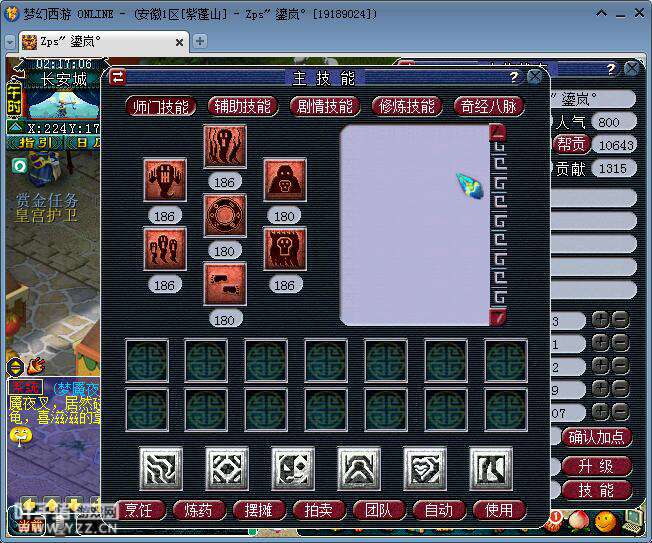Image resolution: width=652 pixels, height=543 pixels.
Task: Click the 指引 button under the minimap
Action: pos(35,143)
